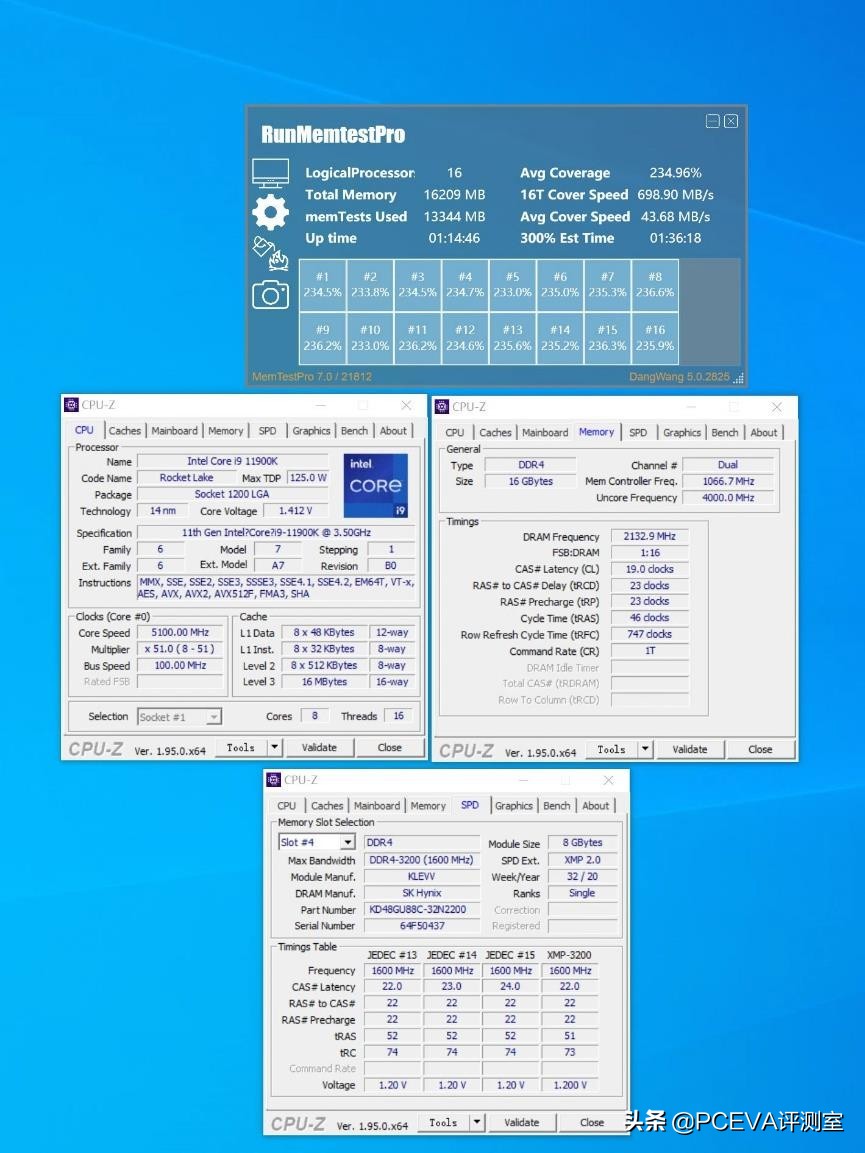Click the Close button in the SPD window
This screenshot has height=1153, width=865.
coord(591,1122)
